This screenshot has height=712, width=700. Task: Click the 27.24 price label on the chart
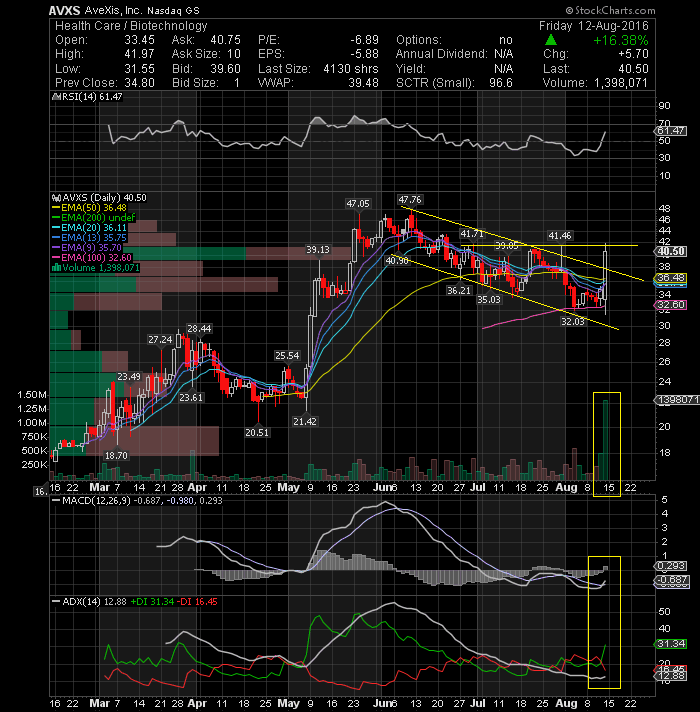(x=160, y=340)
